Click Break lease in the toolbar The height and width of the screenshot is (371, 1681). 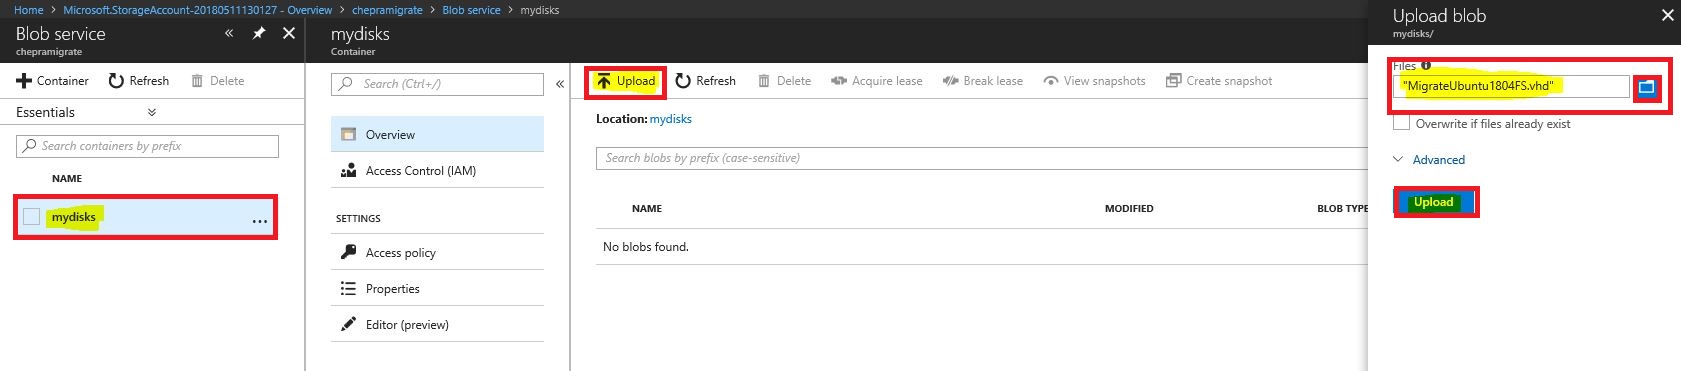tap(982, 81)
